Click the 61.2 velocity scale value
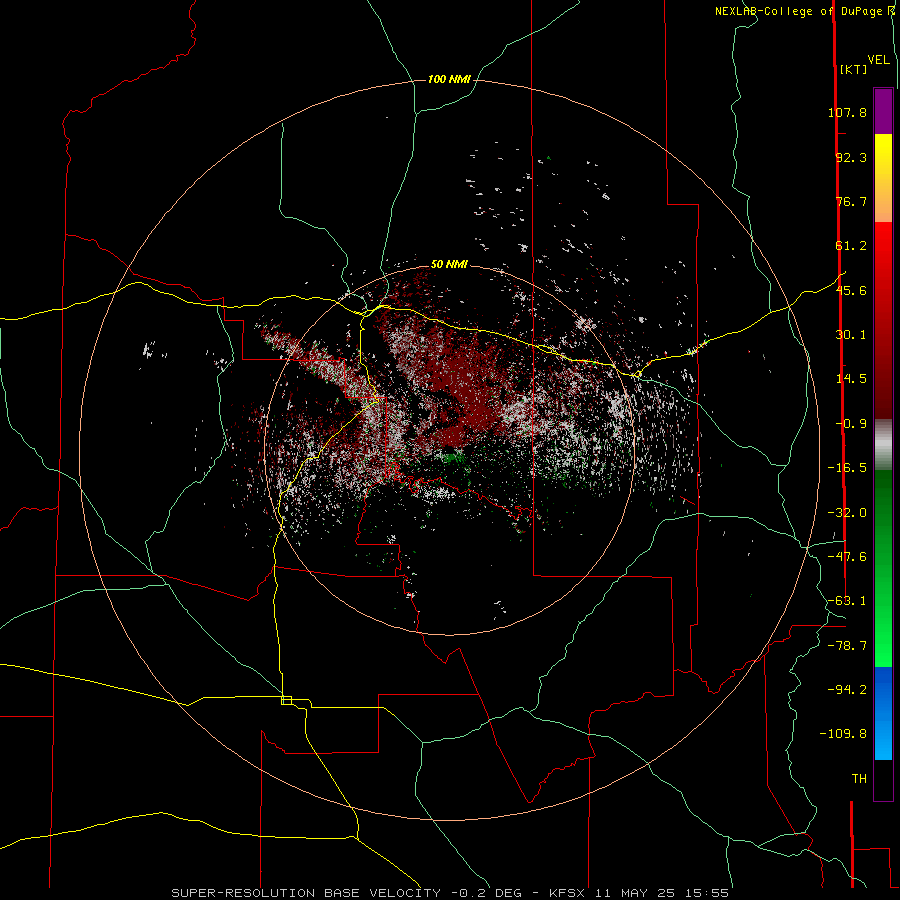900x900 pixels. pyautogui.click(x=851, y=246)
